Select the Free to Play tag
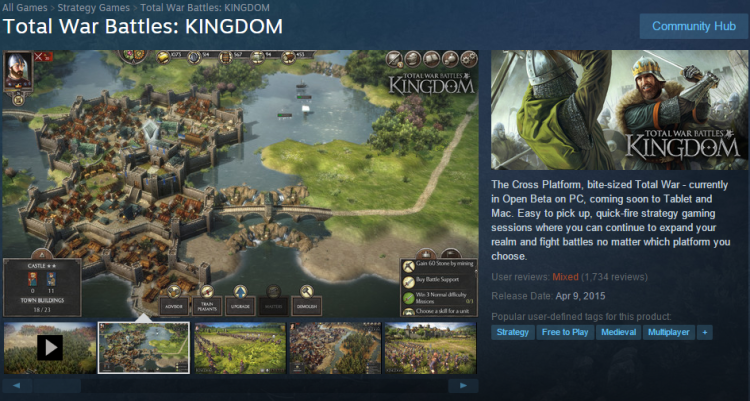Image resolution: width=750 pixels, height=401 pixels. [x=565, y=332]
